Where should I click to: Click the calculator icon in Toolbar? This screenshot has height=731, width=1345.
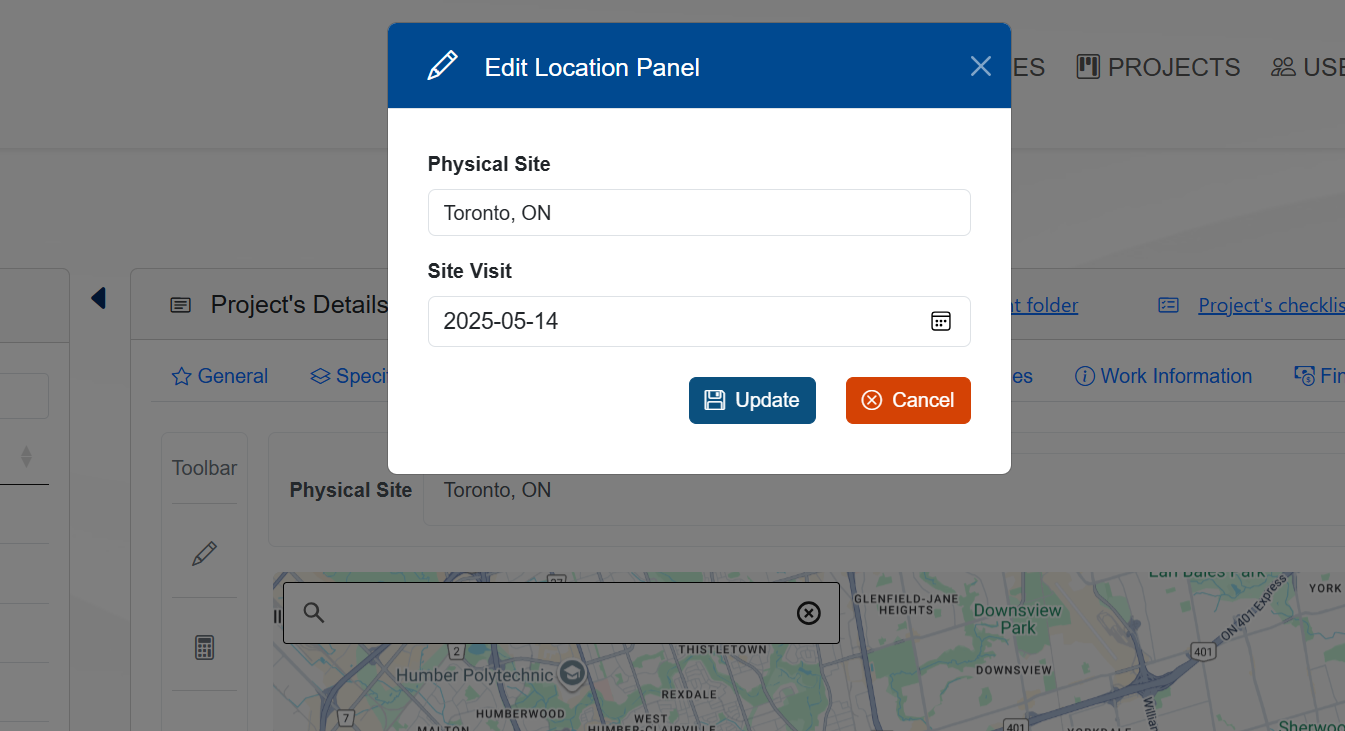(x=204, y=647)
